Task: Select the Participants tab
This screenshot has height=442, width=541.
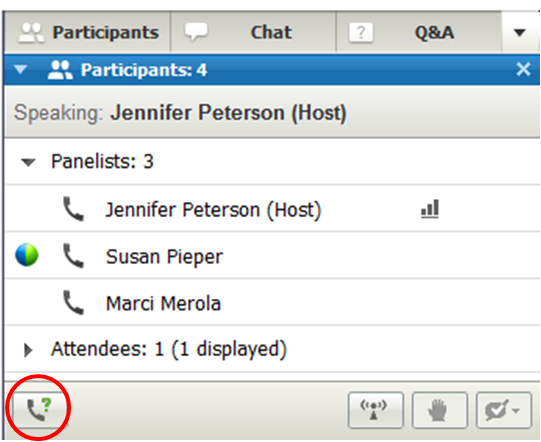Action: tap(88, 32)
